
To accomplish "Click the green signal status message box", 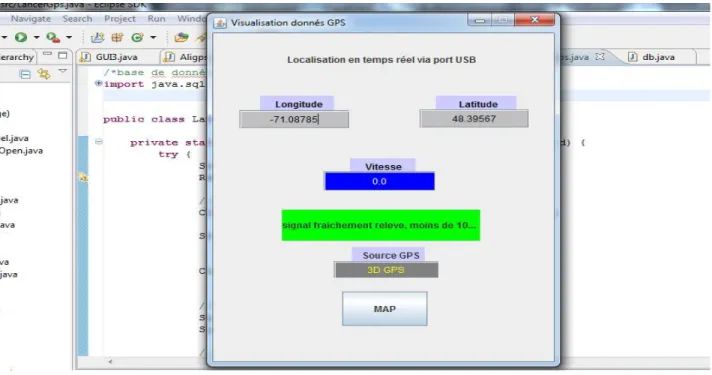I will pyautogui.click(x=381, y=225).
